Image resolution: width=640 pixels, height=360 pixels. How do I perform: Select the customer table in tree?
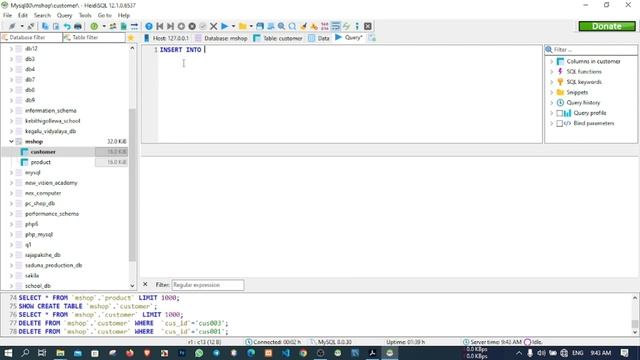coord(43,152)
